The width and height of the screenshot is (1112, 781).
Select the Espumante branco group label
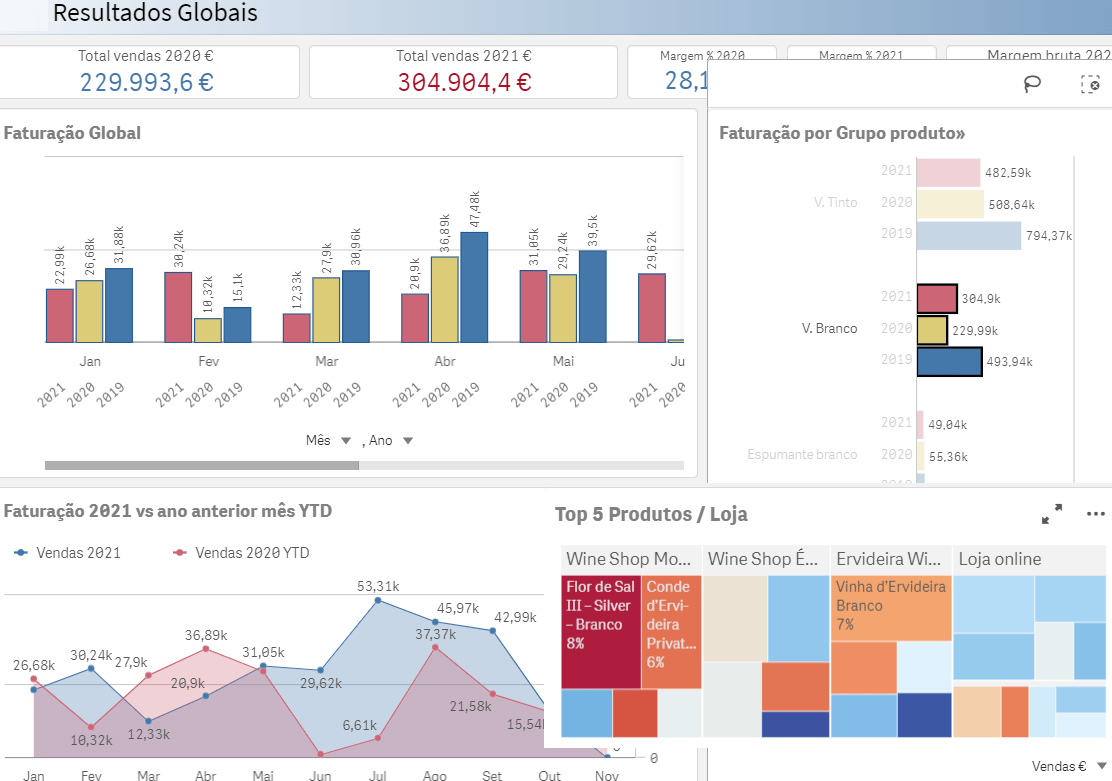pos(802,454)
